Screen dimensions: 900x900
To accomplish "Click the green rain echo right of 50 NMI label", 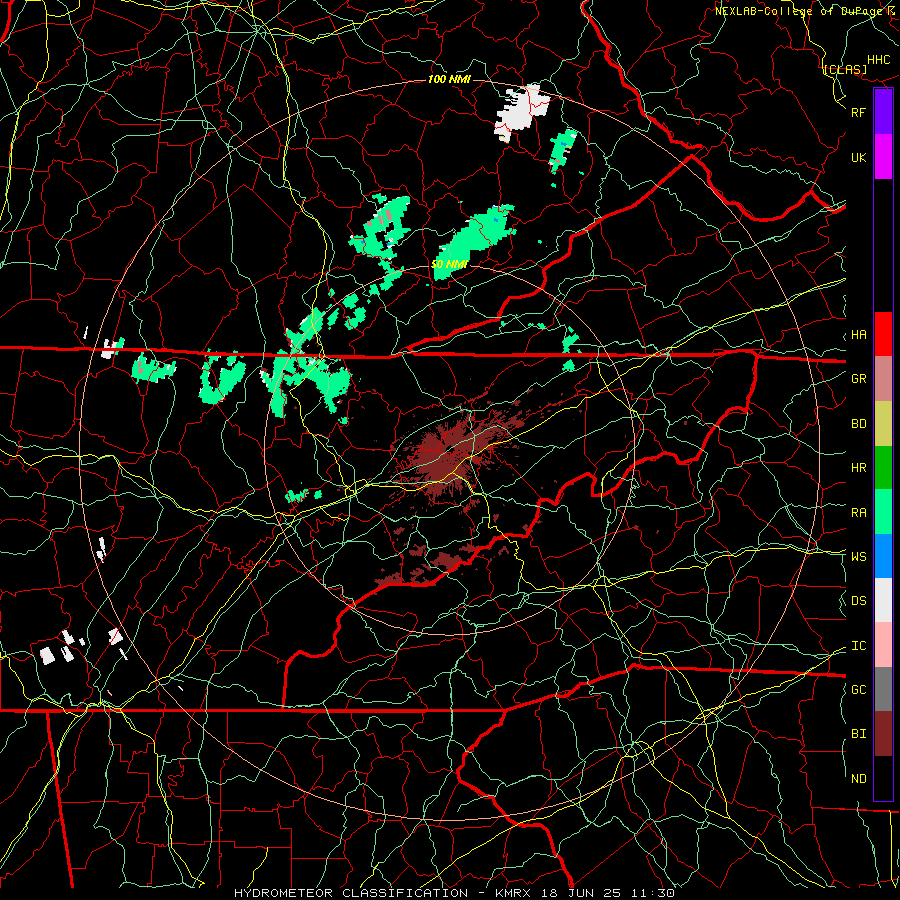I will pos(474,241).
